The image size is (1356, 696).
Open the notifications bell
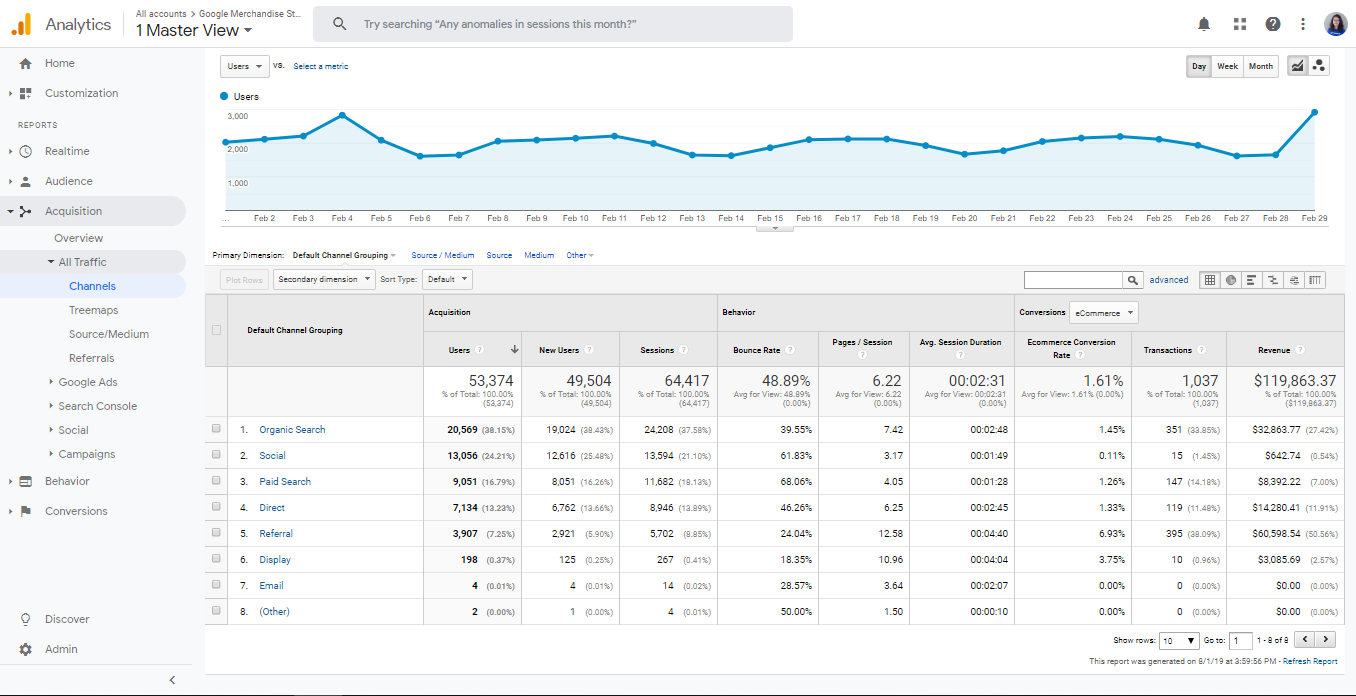click(1204, 24)
